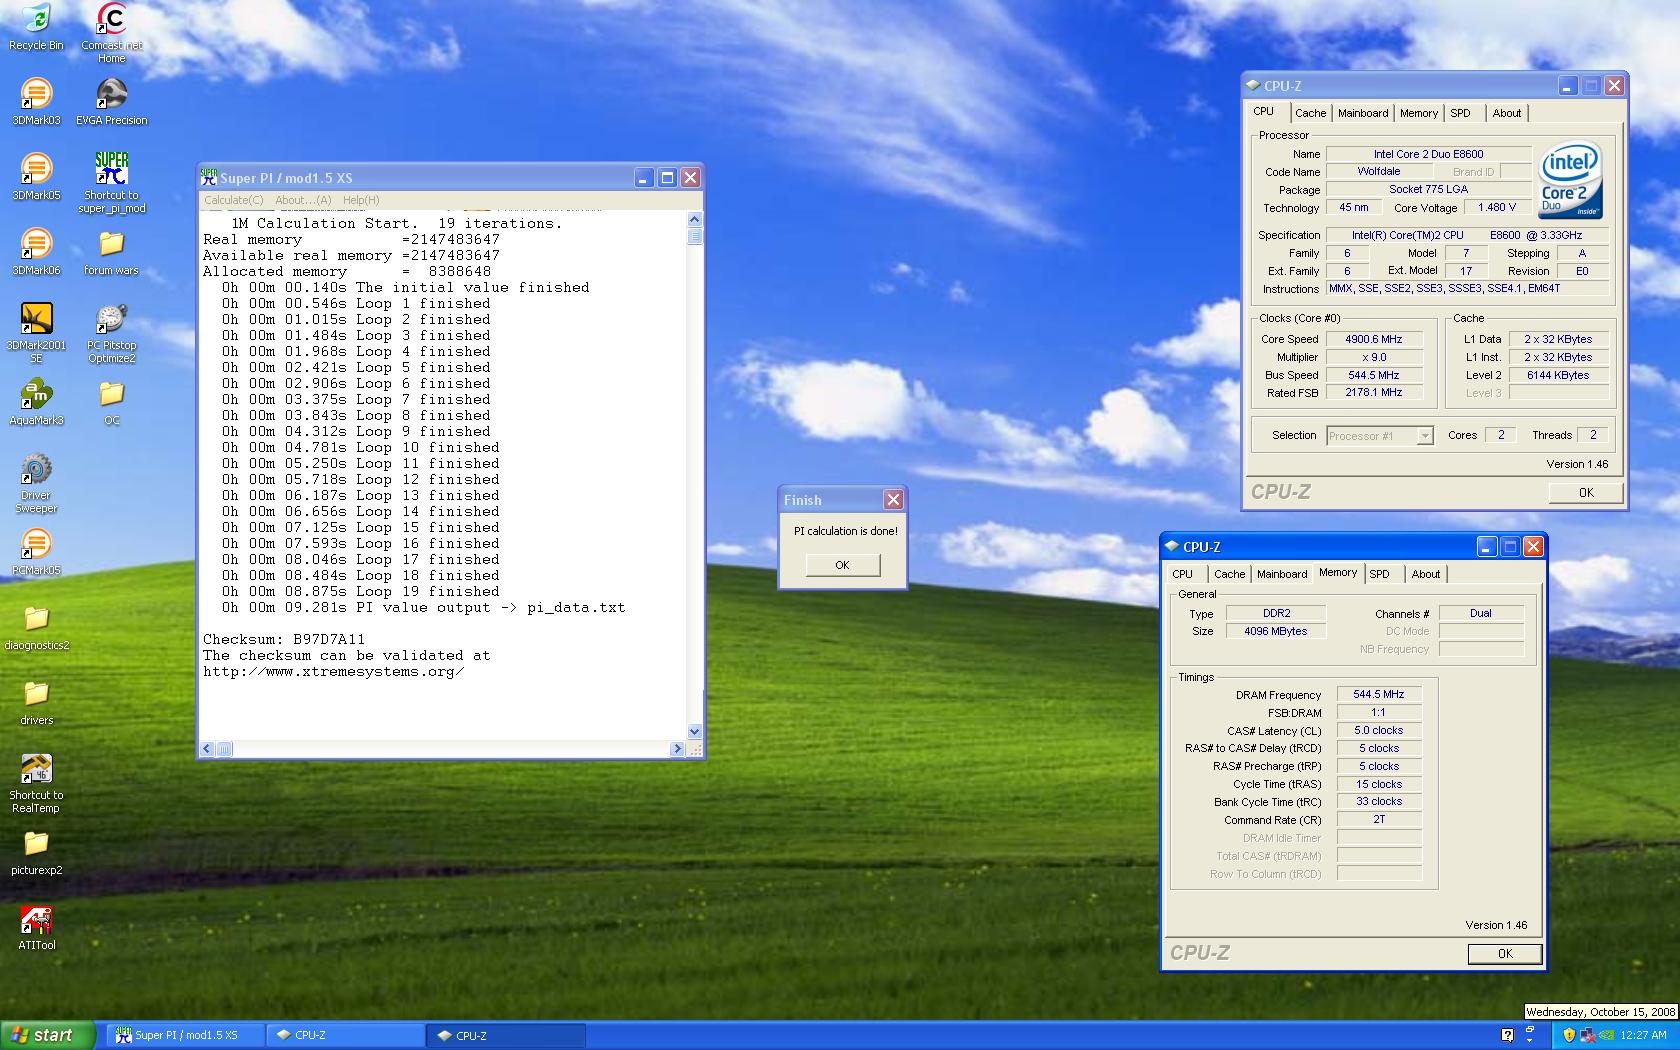Switch to Cache tab in lower CPU-Z
The width and height of the screenshot is (1680, 1050).
1229,574
